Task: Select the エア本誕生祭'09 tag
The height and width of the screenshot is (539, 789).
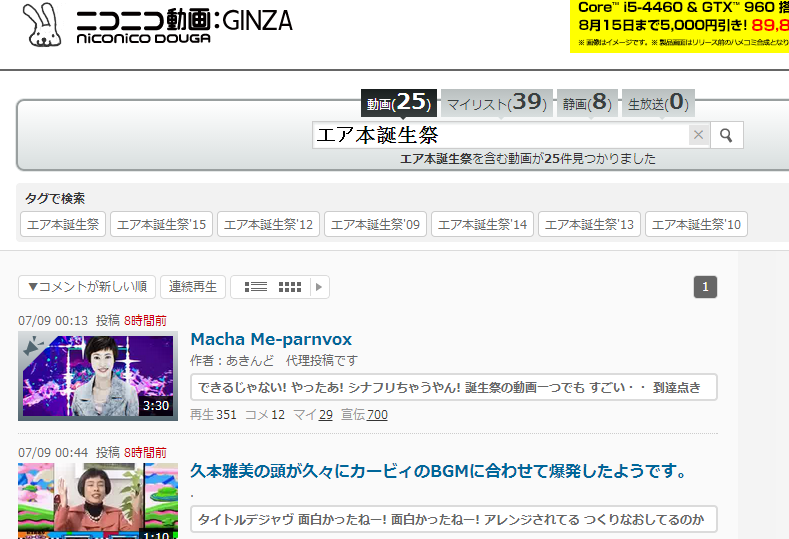Action: click(x=375, y=224)
